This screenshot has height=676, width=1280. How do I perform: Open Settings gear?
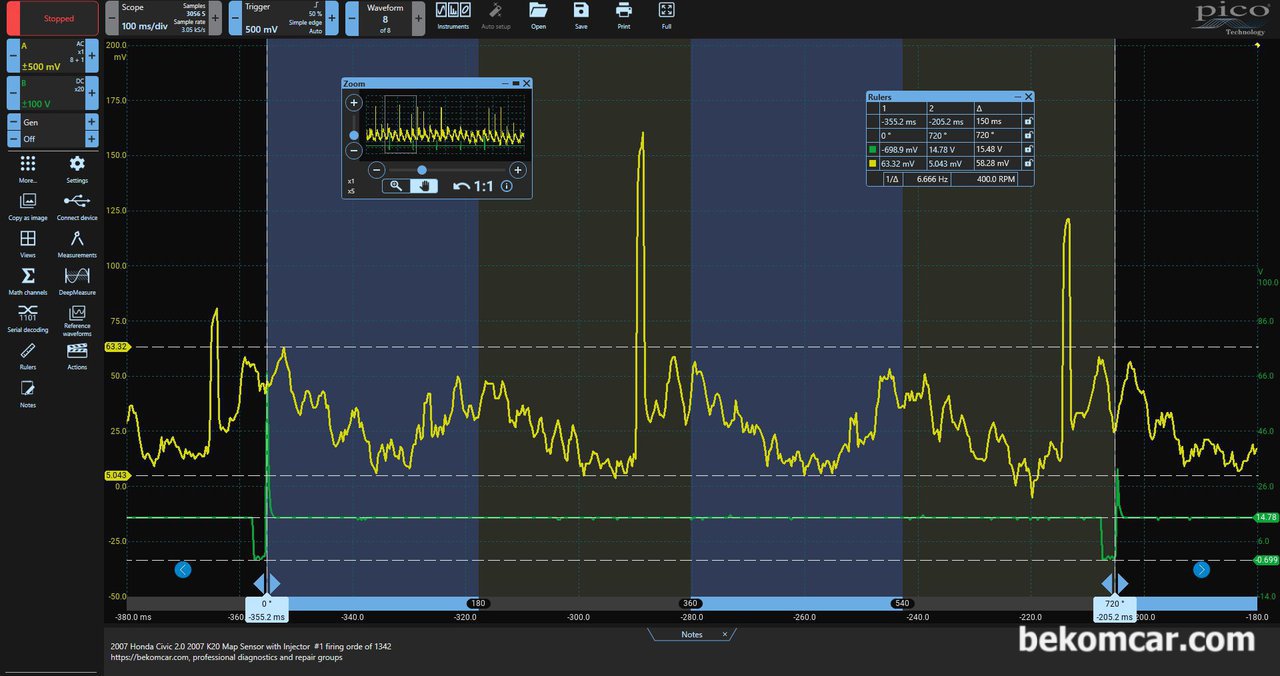[x=77, y=168]
